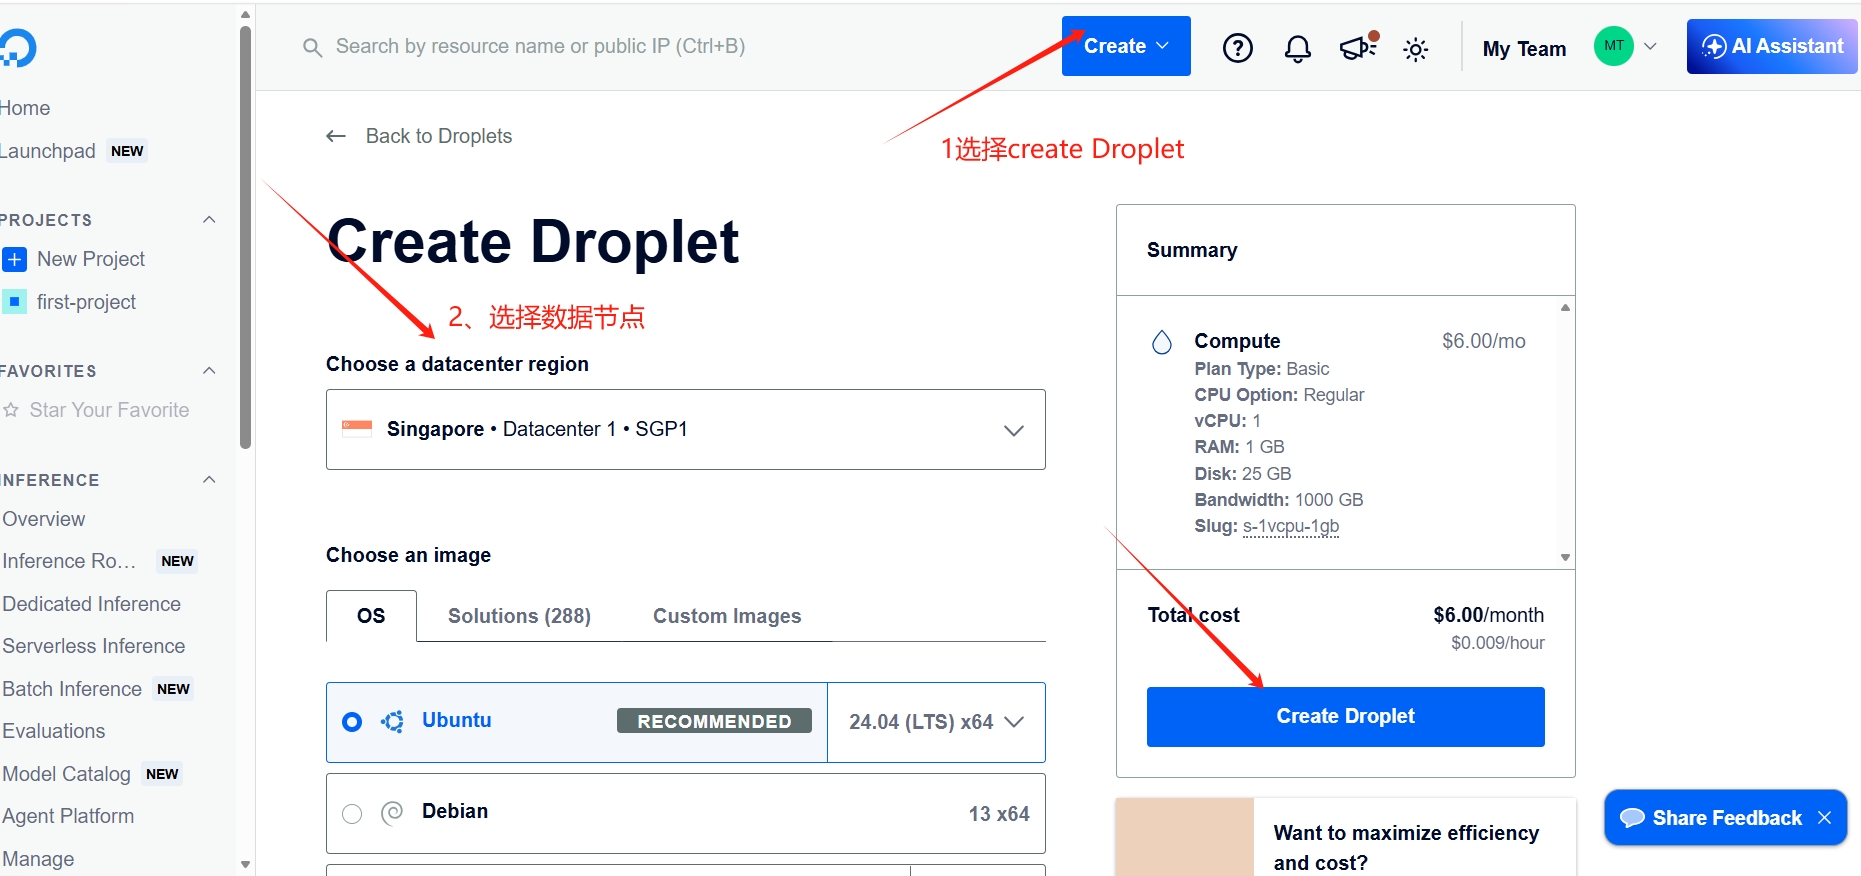Open the announcements megaphone icon

pos(1358,47)
